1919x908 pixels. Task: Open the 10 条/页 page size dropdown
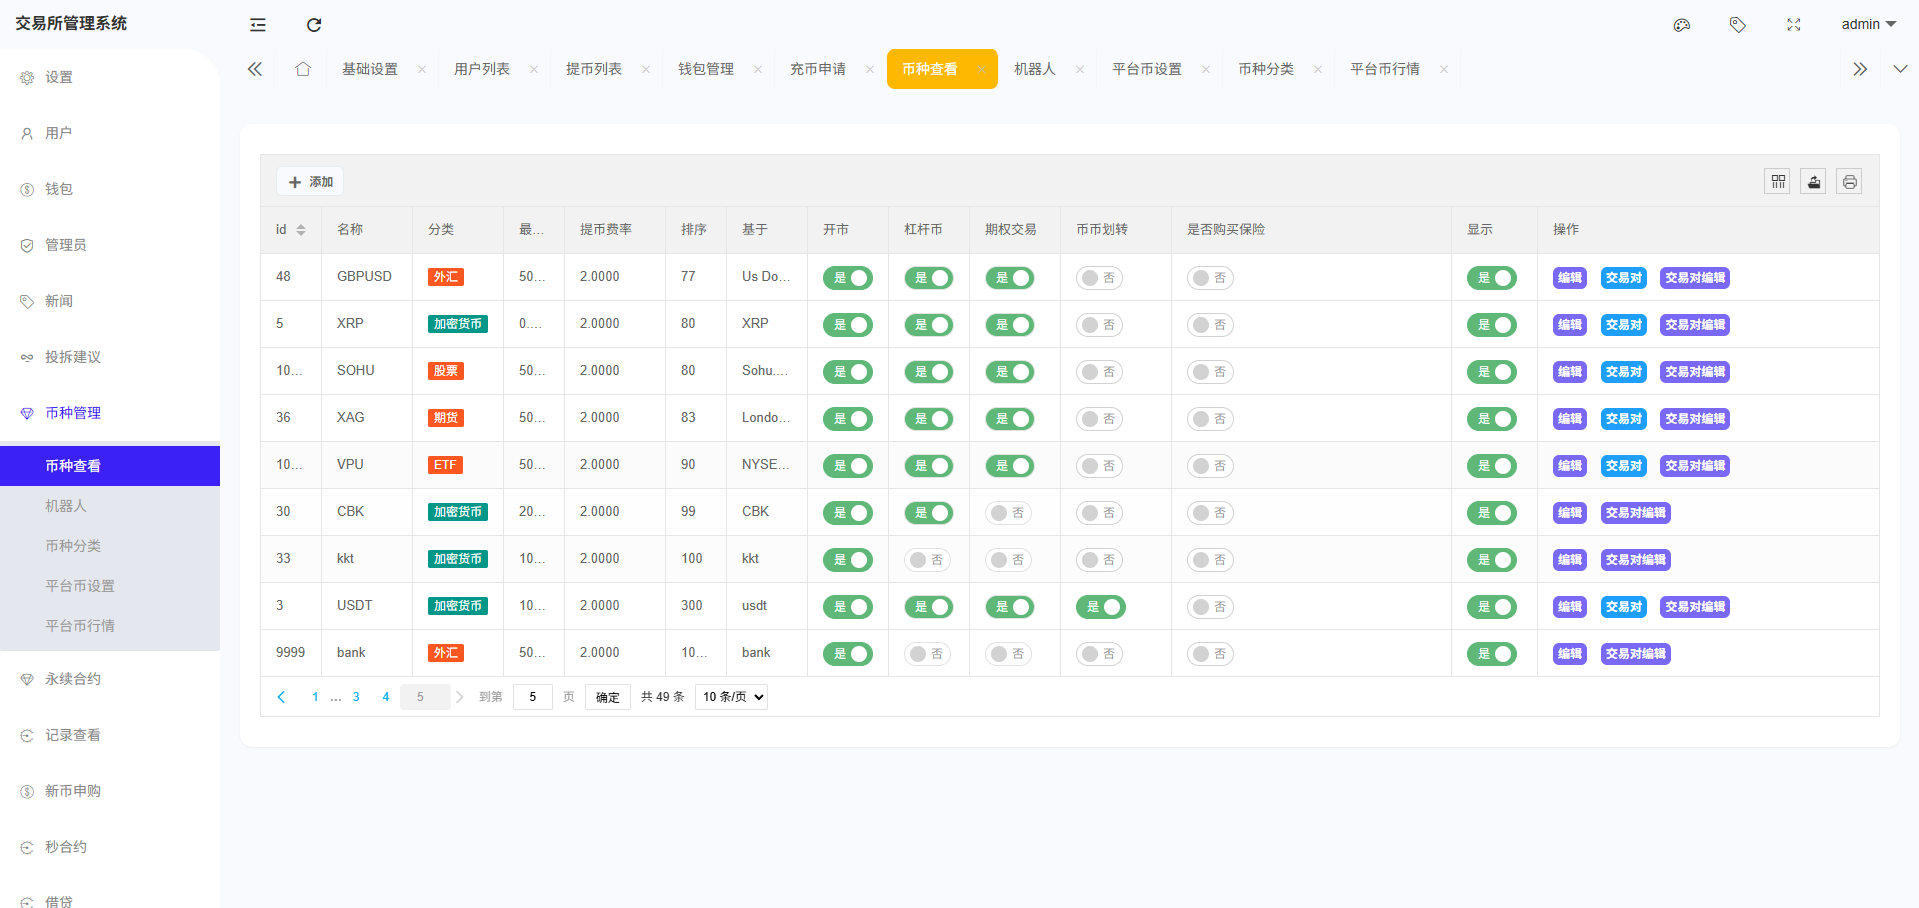click(731, 697)
